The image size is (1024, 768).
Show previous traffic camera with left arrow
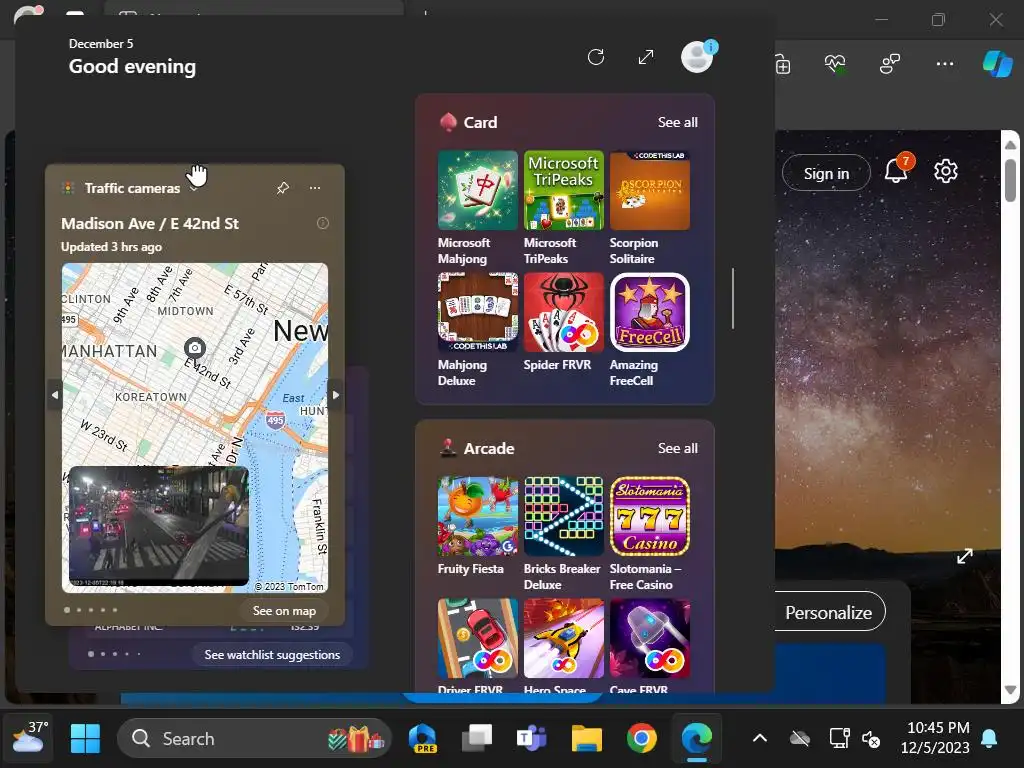coord(55,394)
